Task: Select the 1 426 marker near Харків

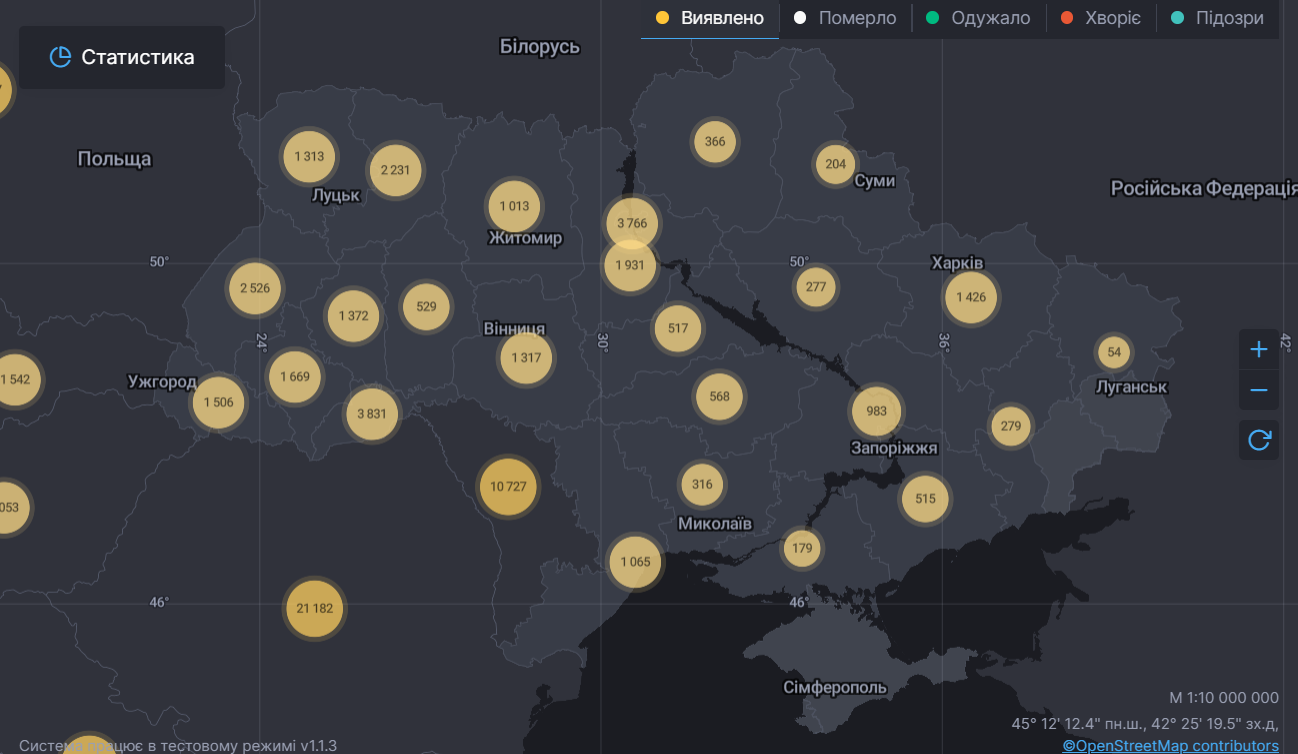Action: 971,297
